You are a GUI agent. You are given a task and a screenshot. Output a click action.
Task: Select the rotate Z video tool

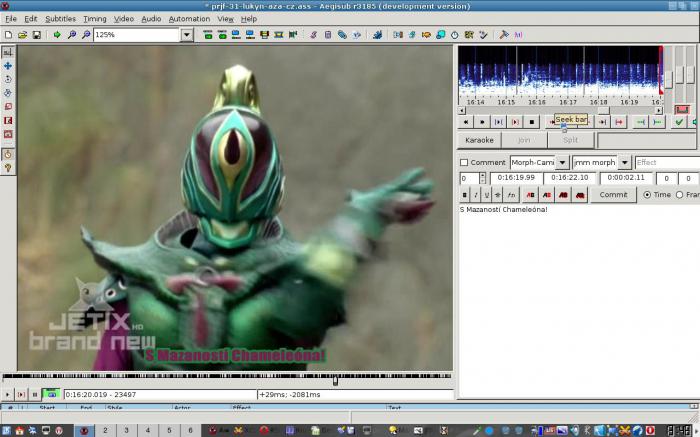pyautogui.click(x=8, y=79)
